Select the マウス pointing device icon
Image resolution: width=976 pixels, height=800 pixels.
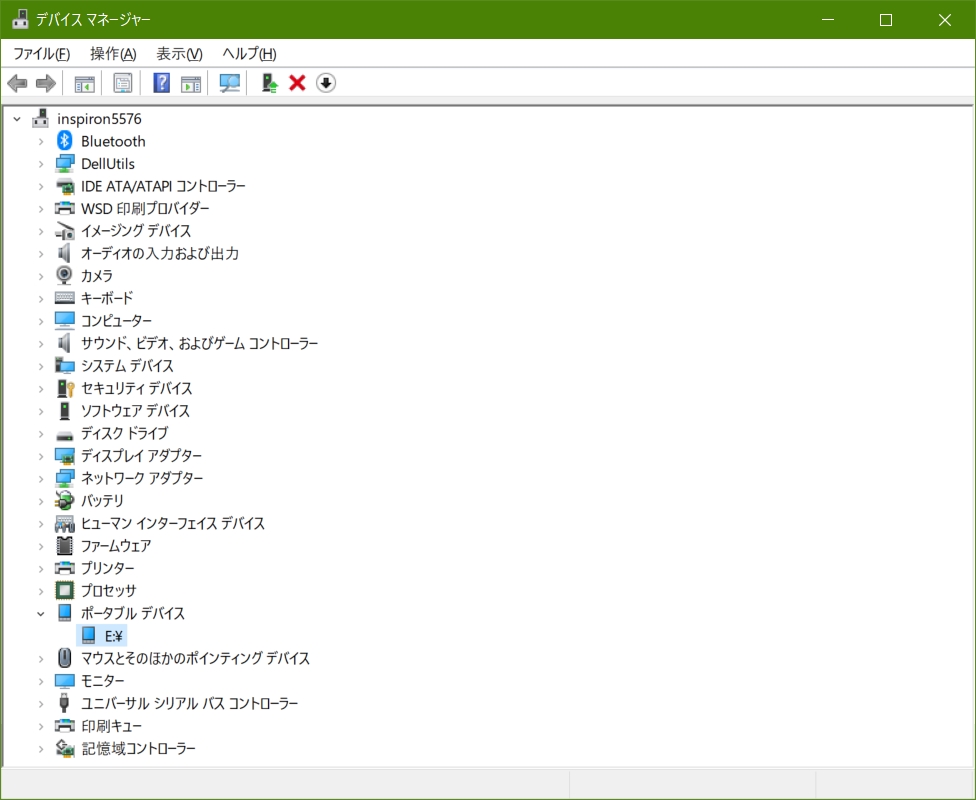pyautogui.click(x=65, y=657)
